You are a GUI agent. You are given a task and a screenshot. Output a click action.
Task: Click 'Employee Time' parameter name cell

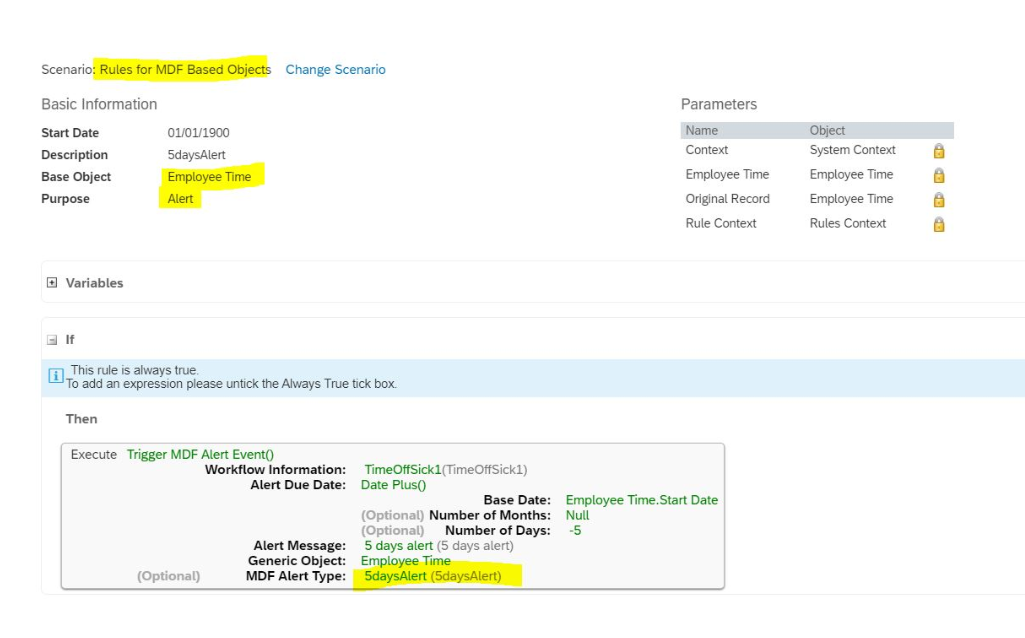click(x=727, y=174)
